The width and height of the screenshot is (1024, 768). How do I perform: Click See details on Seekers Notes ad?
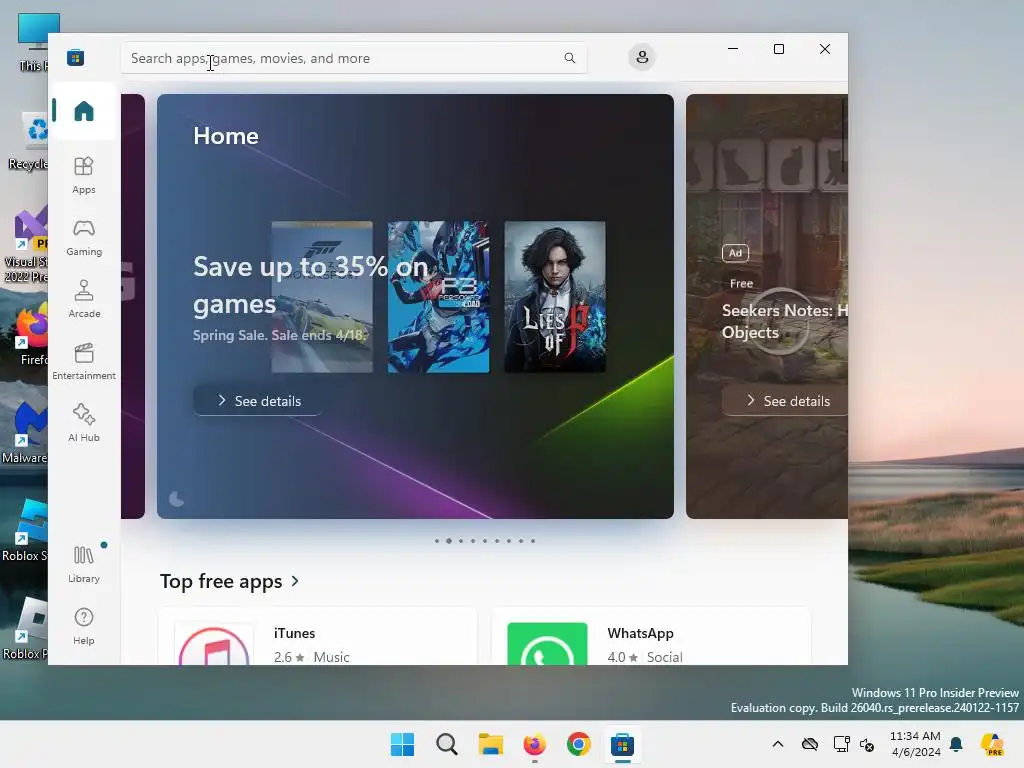pos(785,401)
